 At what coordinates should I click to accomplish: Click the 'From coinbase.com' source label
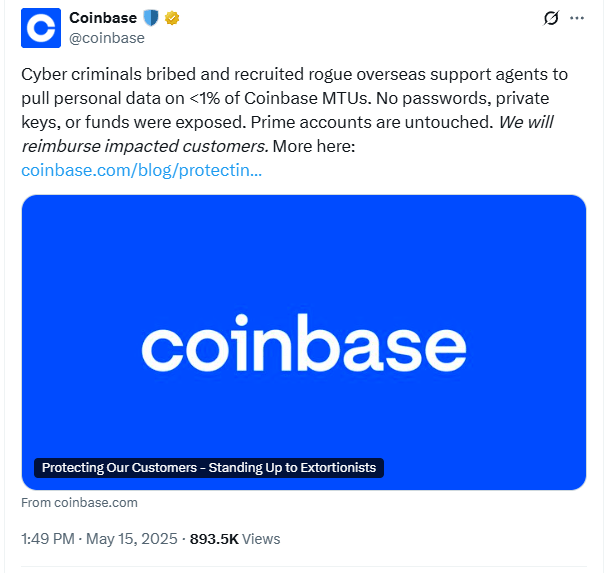[x=79, y=503]
